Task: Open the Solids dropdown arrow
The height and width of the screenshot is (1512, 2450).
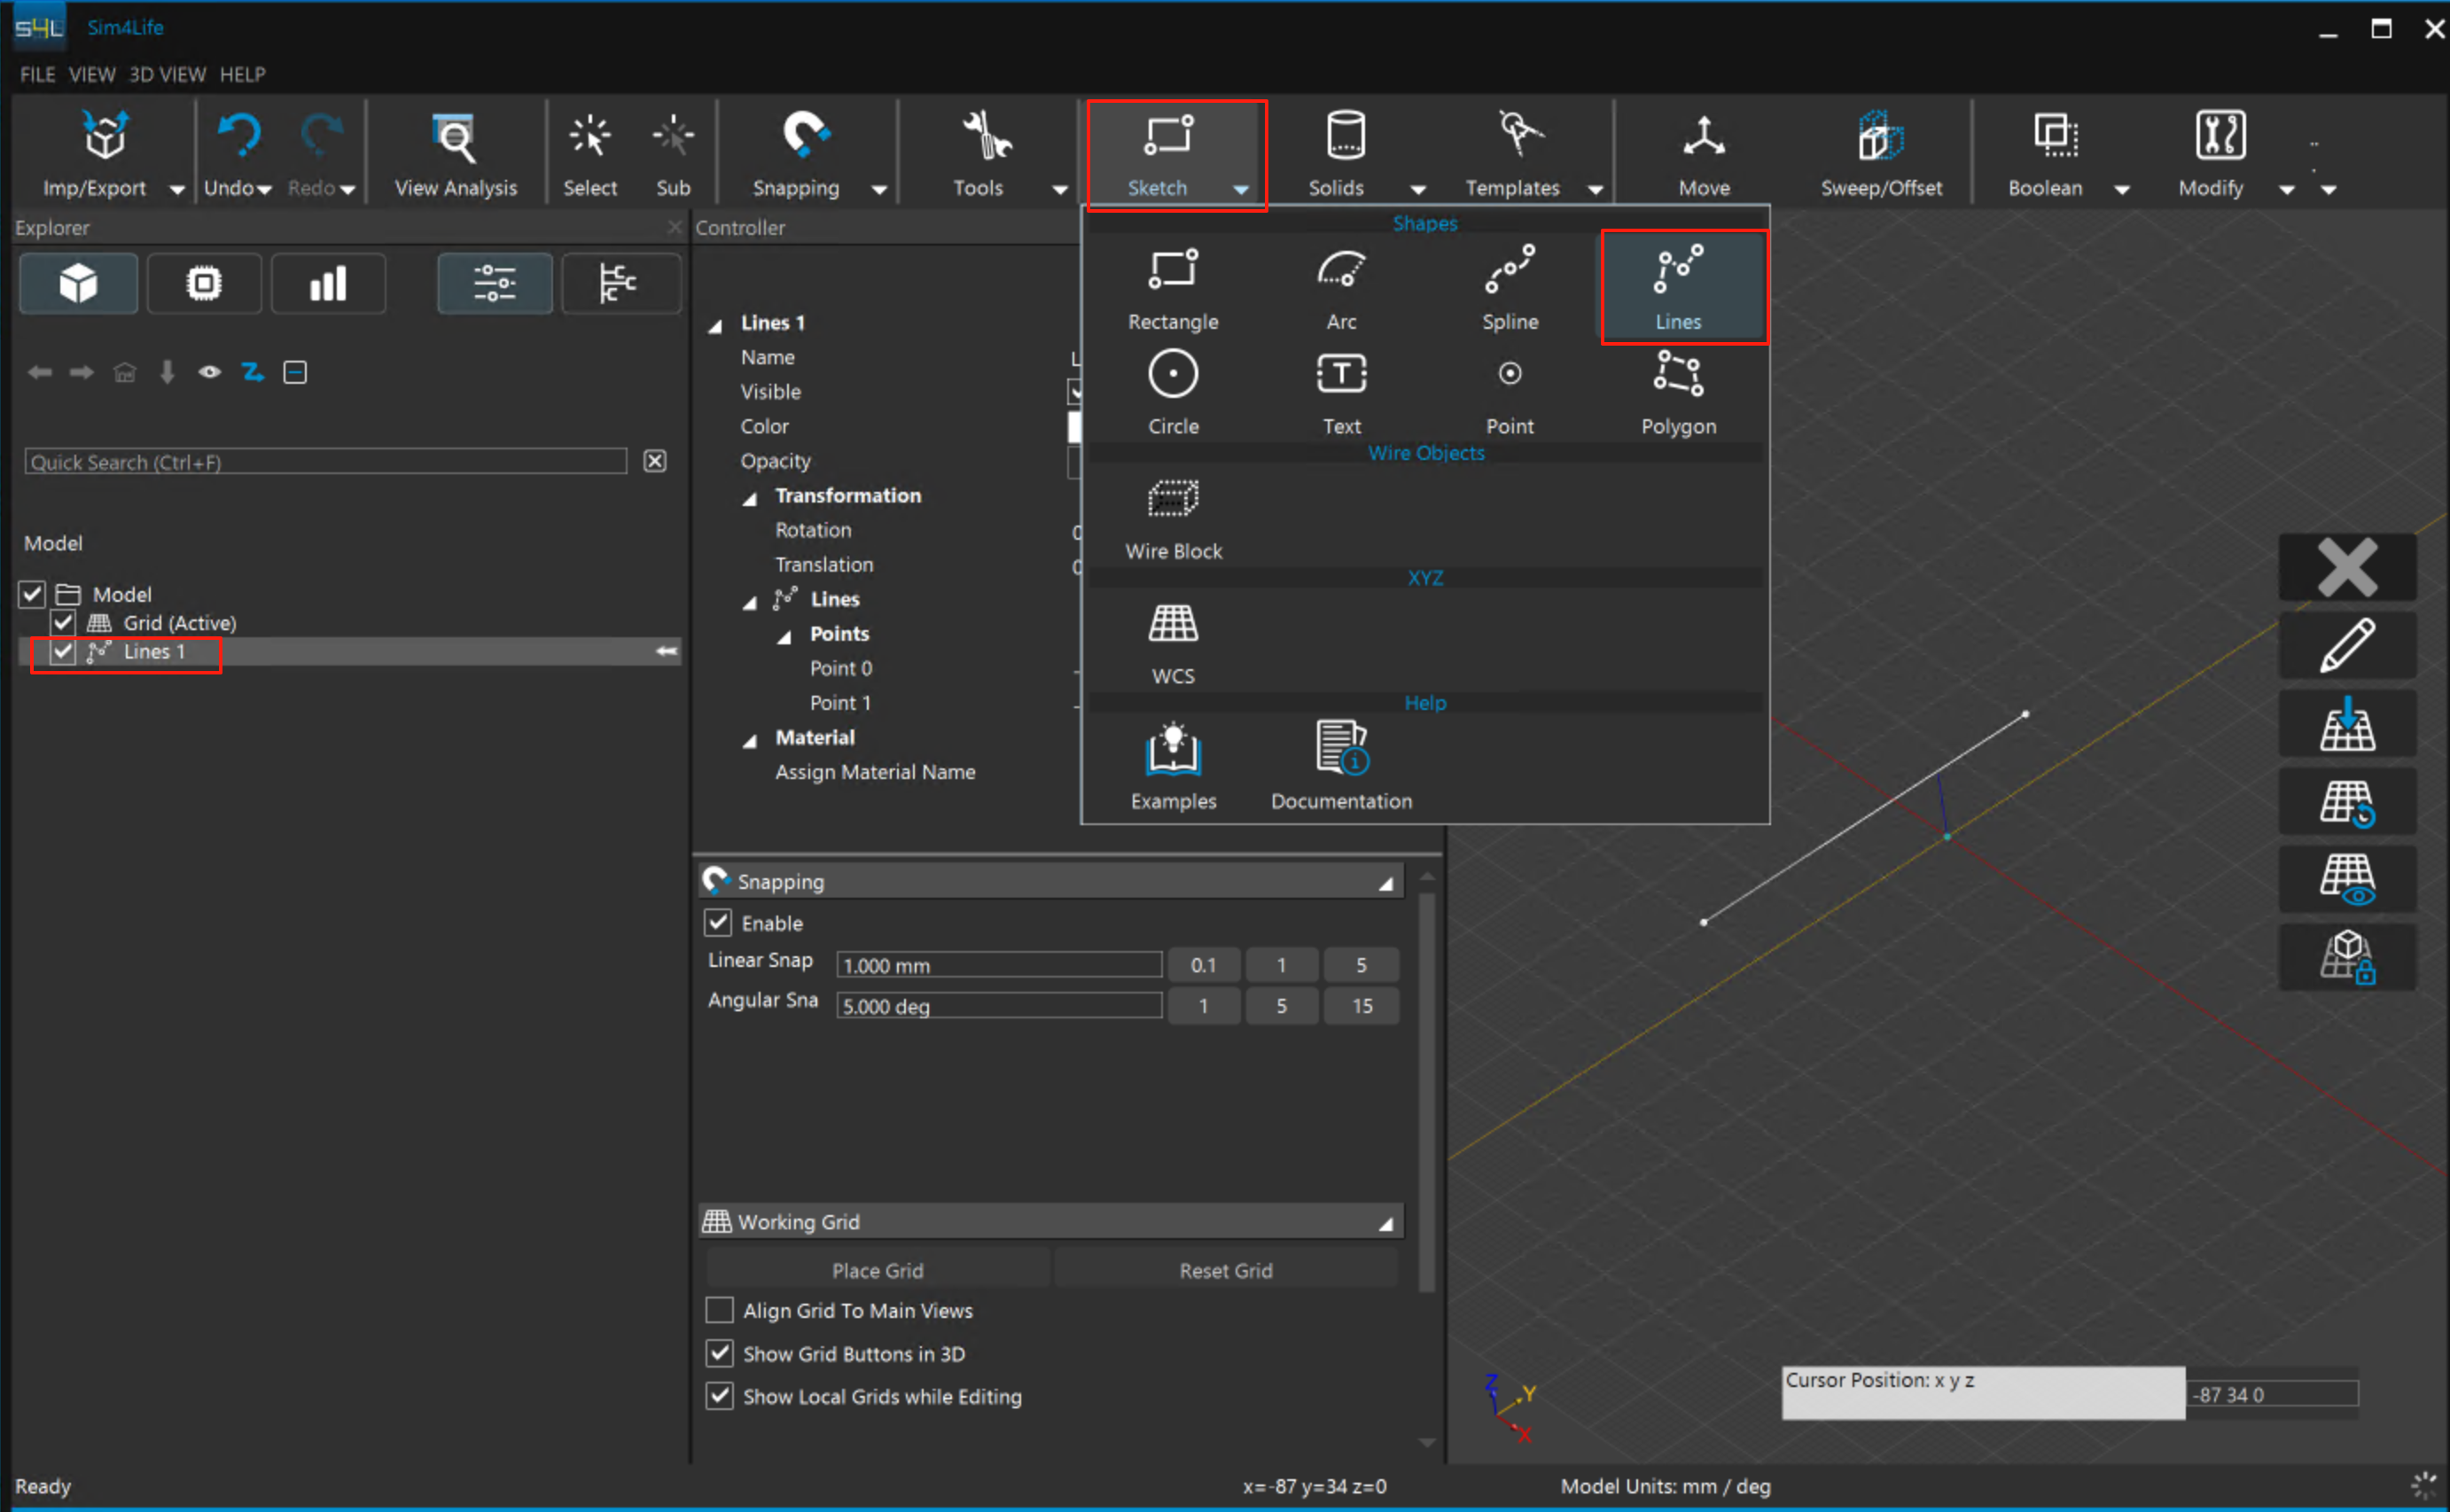Action: [1417, 189]
